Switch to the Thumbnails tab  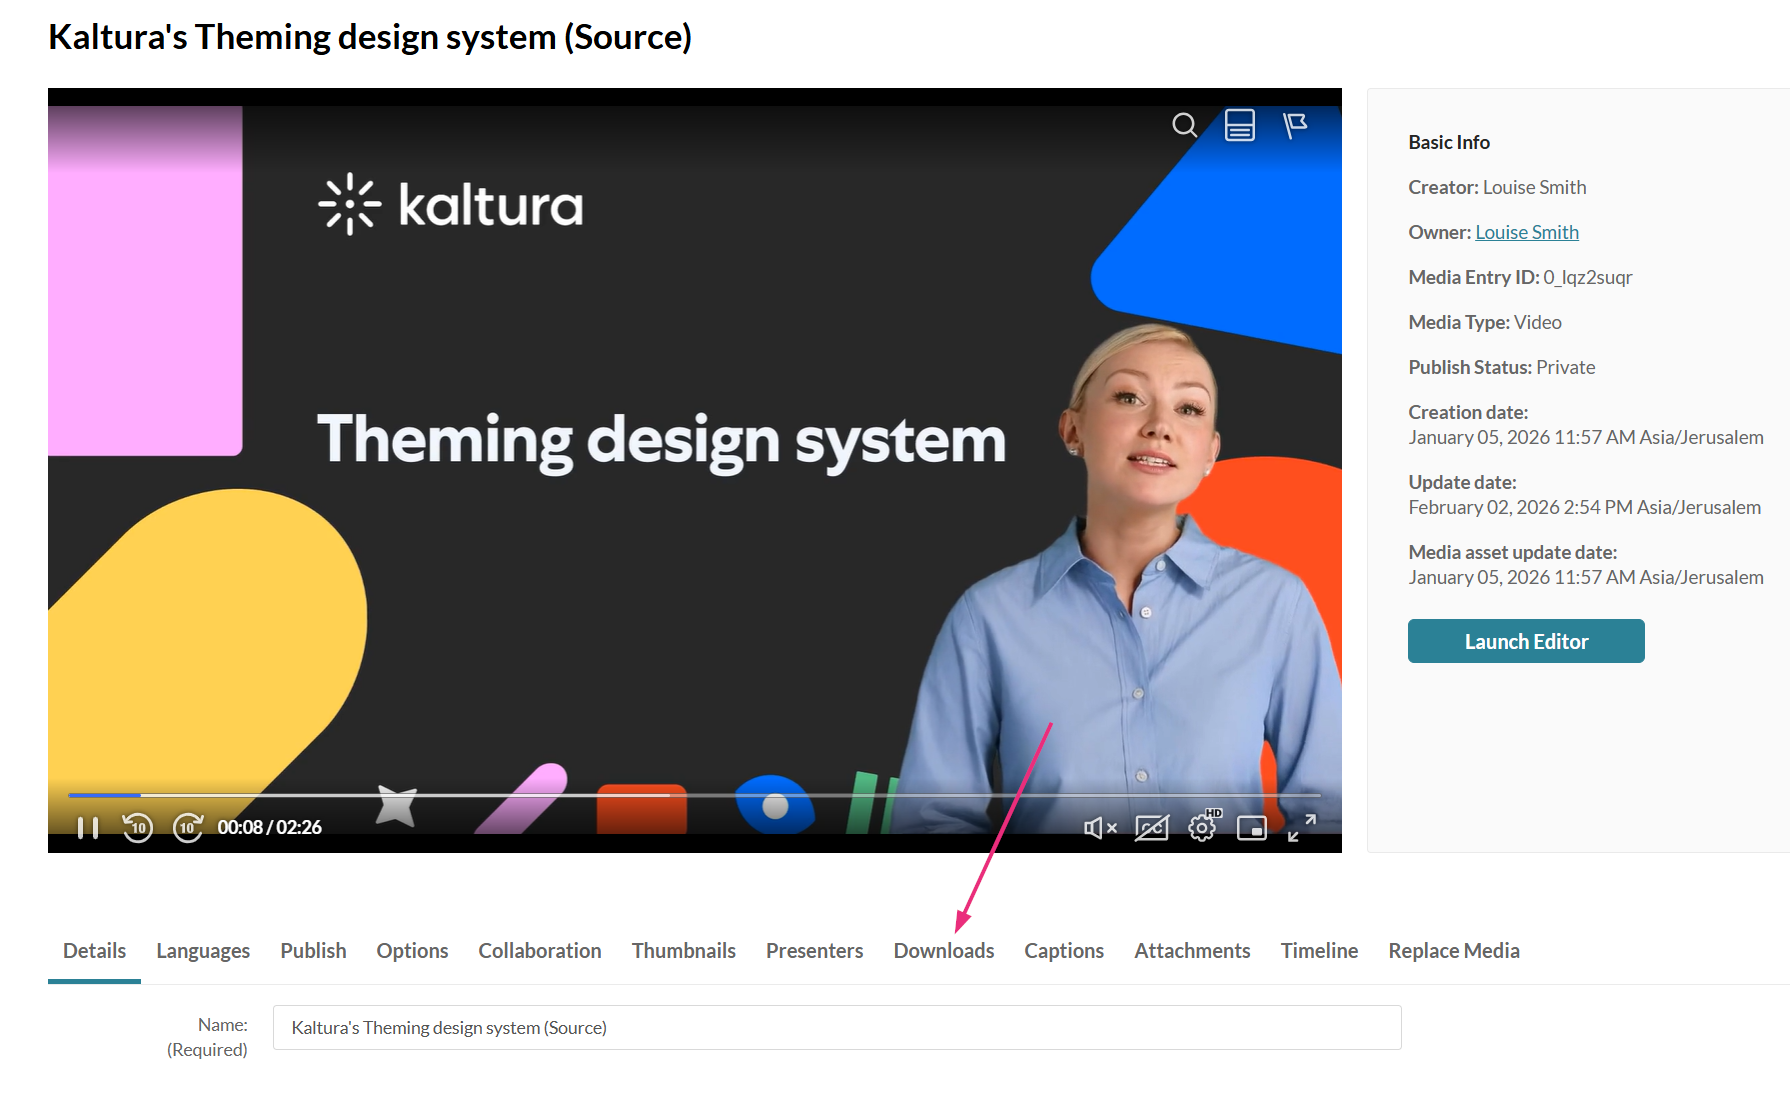[684, 951]
